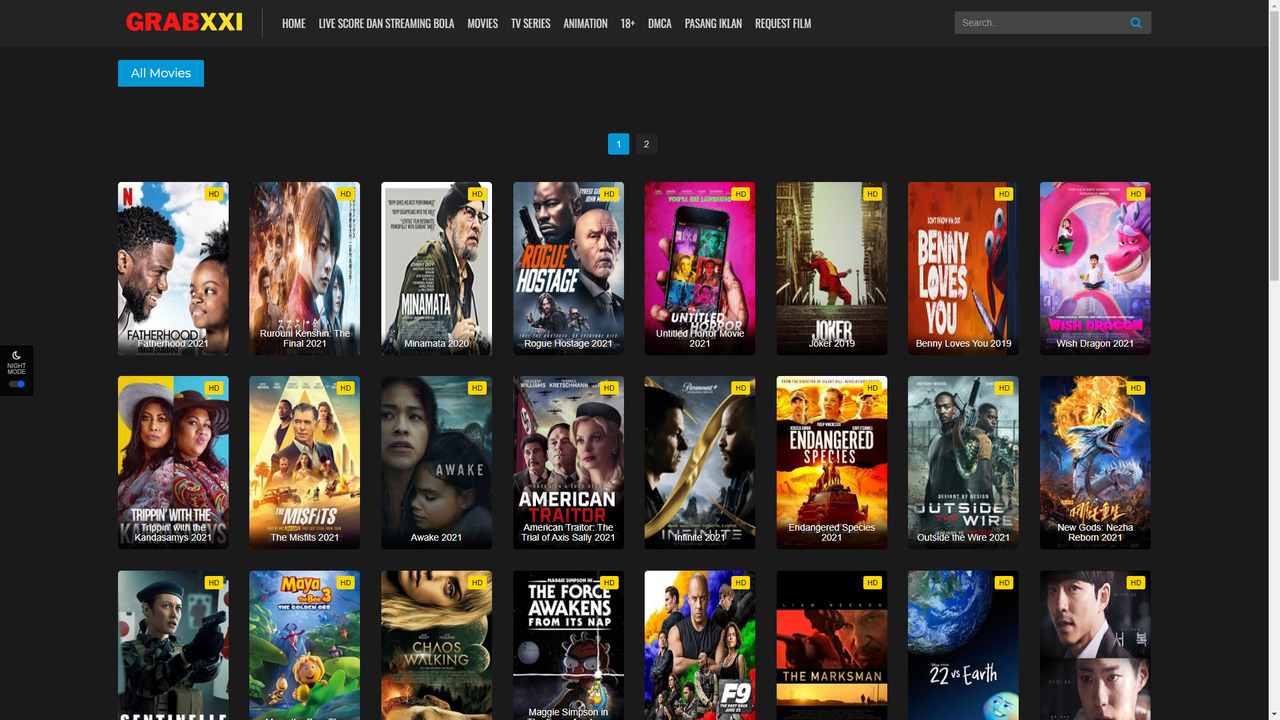This screenshot has height=720, width=1280.
Task: Open Outside the Wire 2021 poster
Action: (x=963, y=462)
